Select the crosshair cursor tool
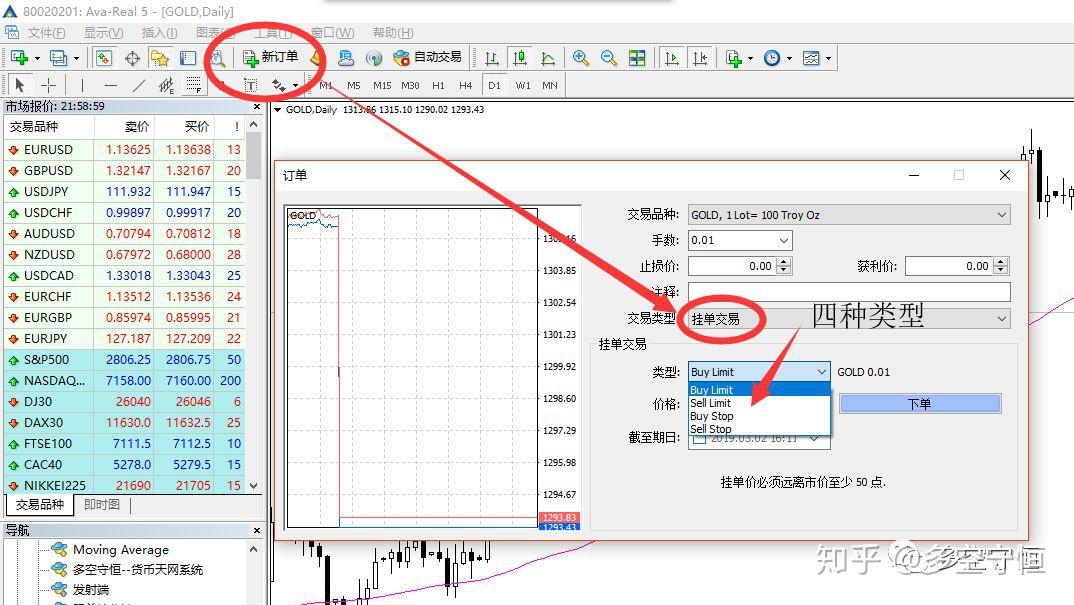The image size is (1074, 605). (x=49, y=85)
